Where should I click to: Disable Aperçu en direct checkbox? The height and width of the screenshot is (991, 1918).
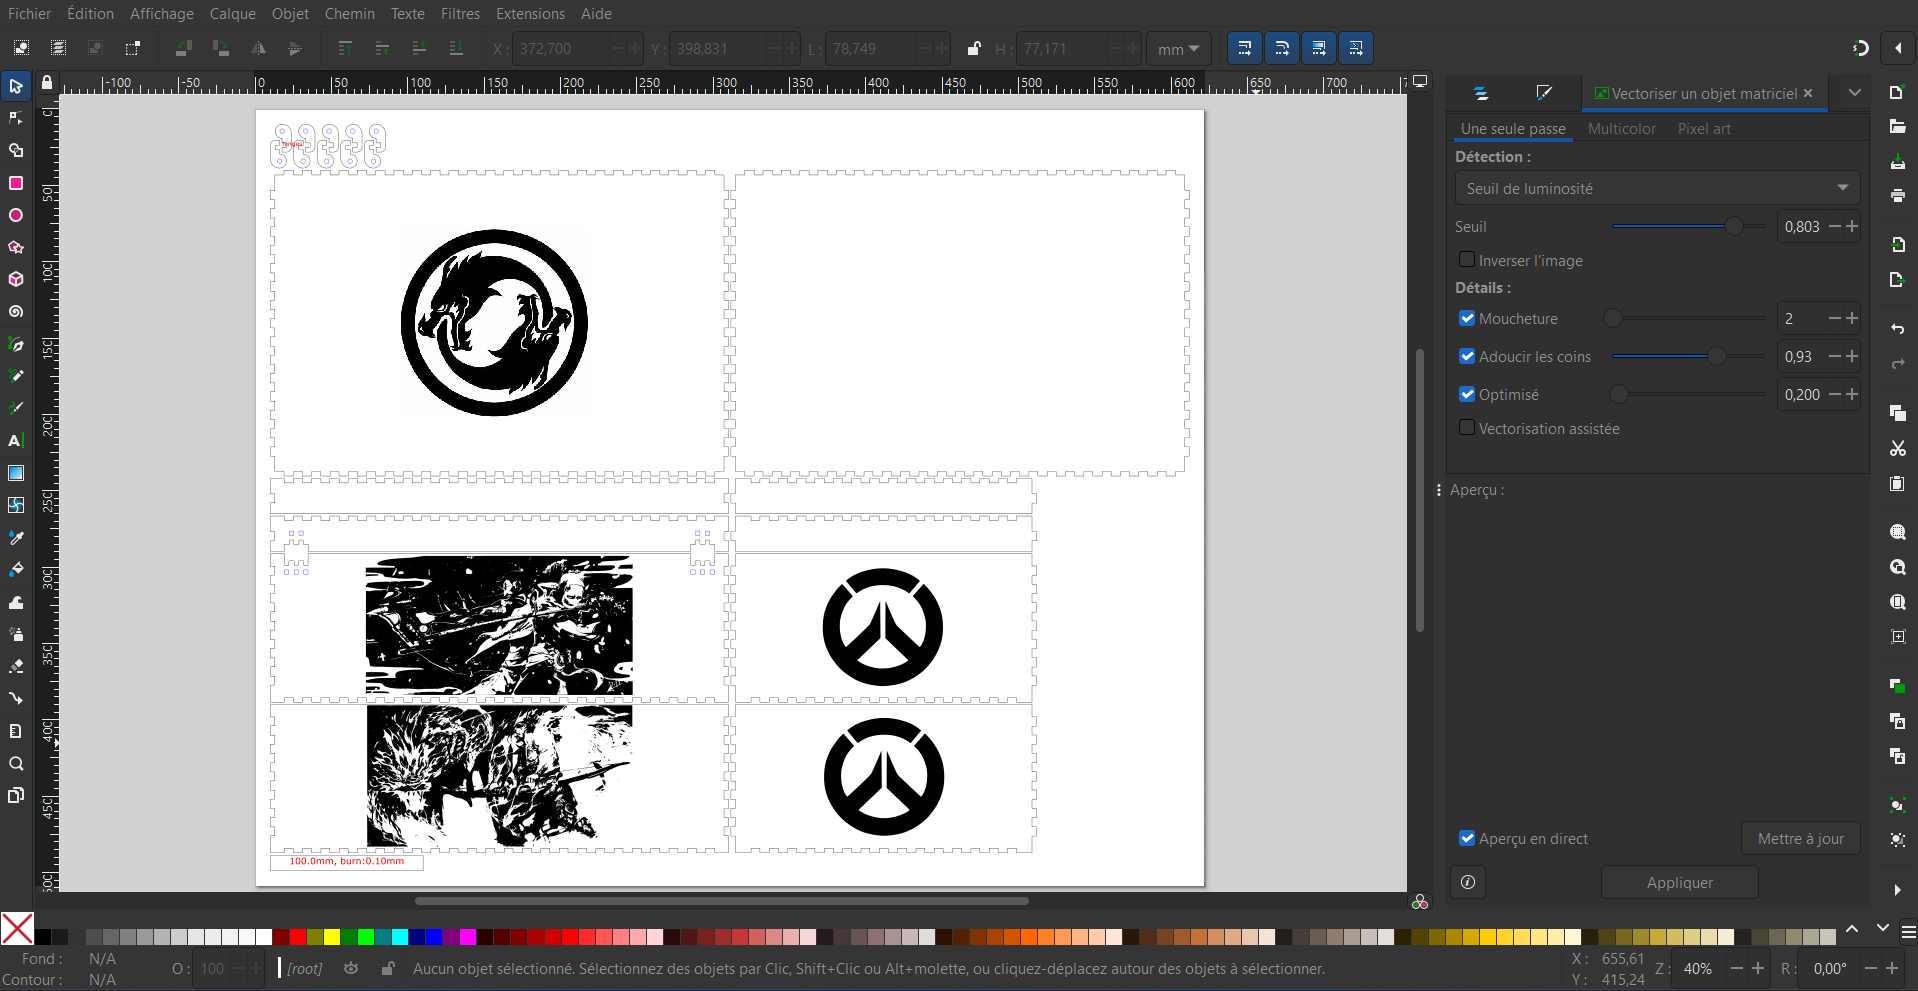(x=1467, y=838)
